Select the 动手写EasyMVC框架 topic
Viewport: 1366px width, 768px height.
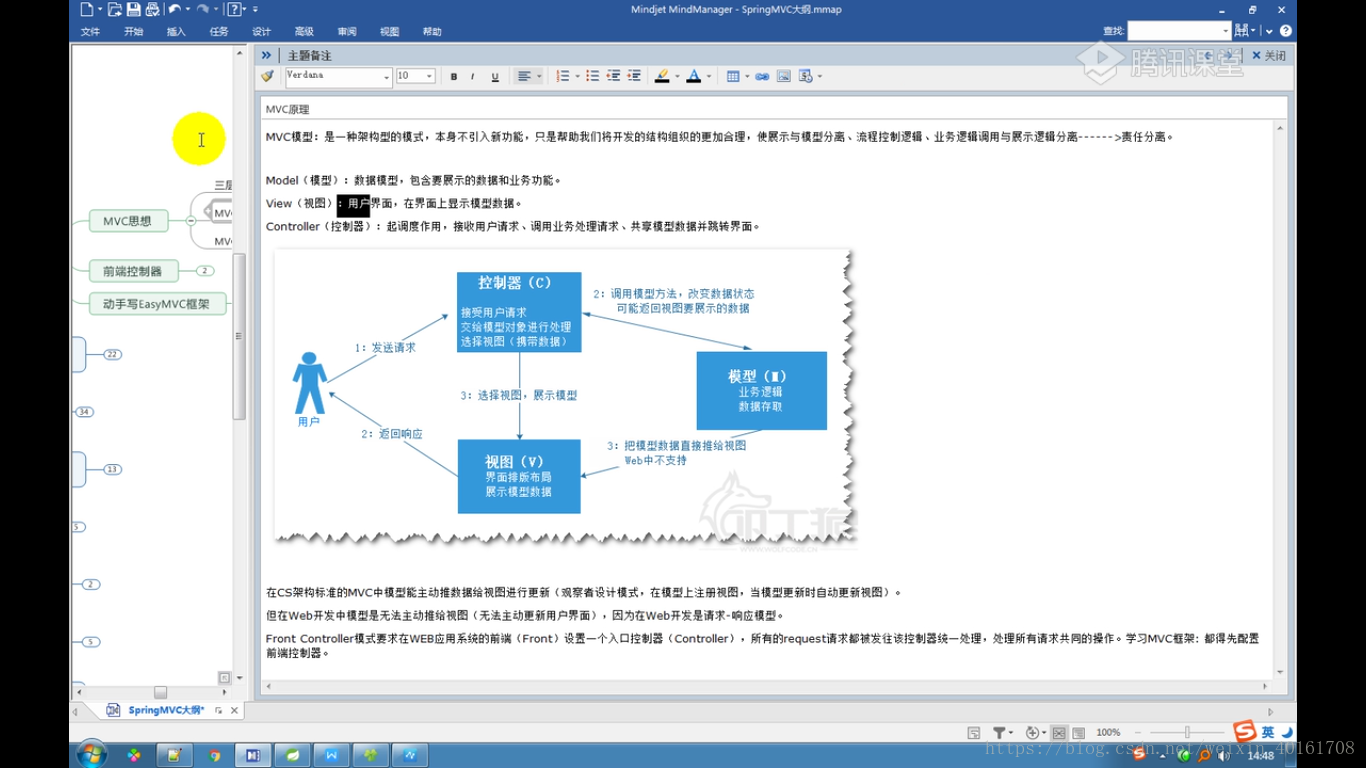pos(157,304)
